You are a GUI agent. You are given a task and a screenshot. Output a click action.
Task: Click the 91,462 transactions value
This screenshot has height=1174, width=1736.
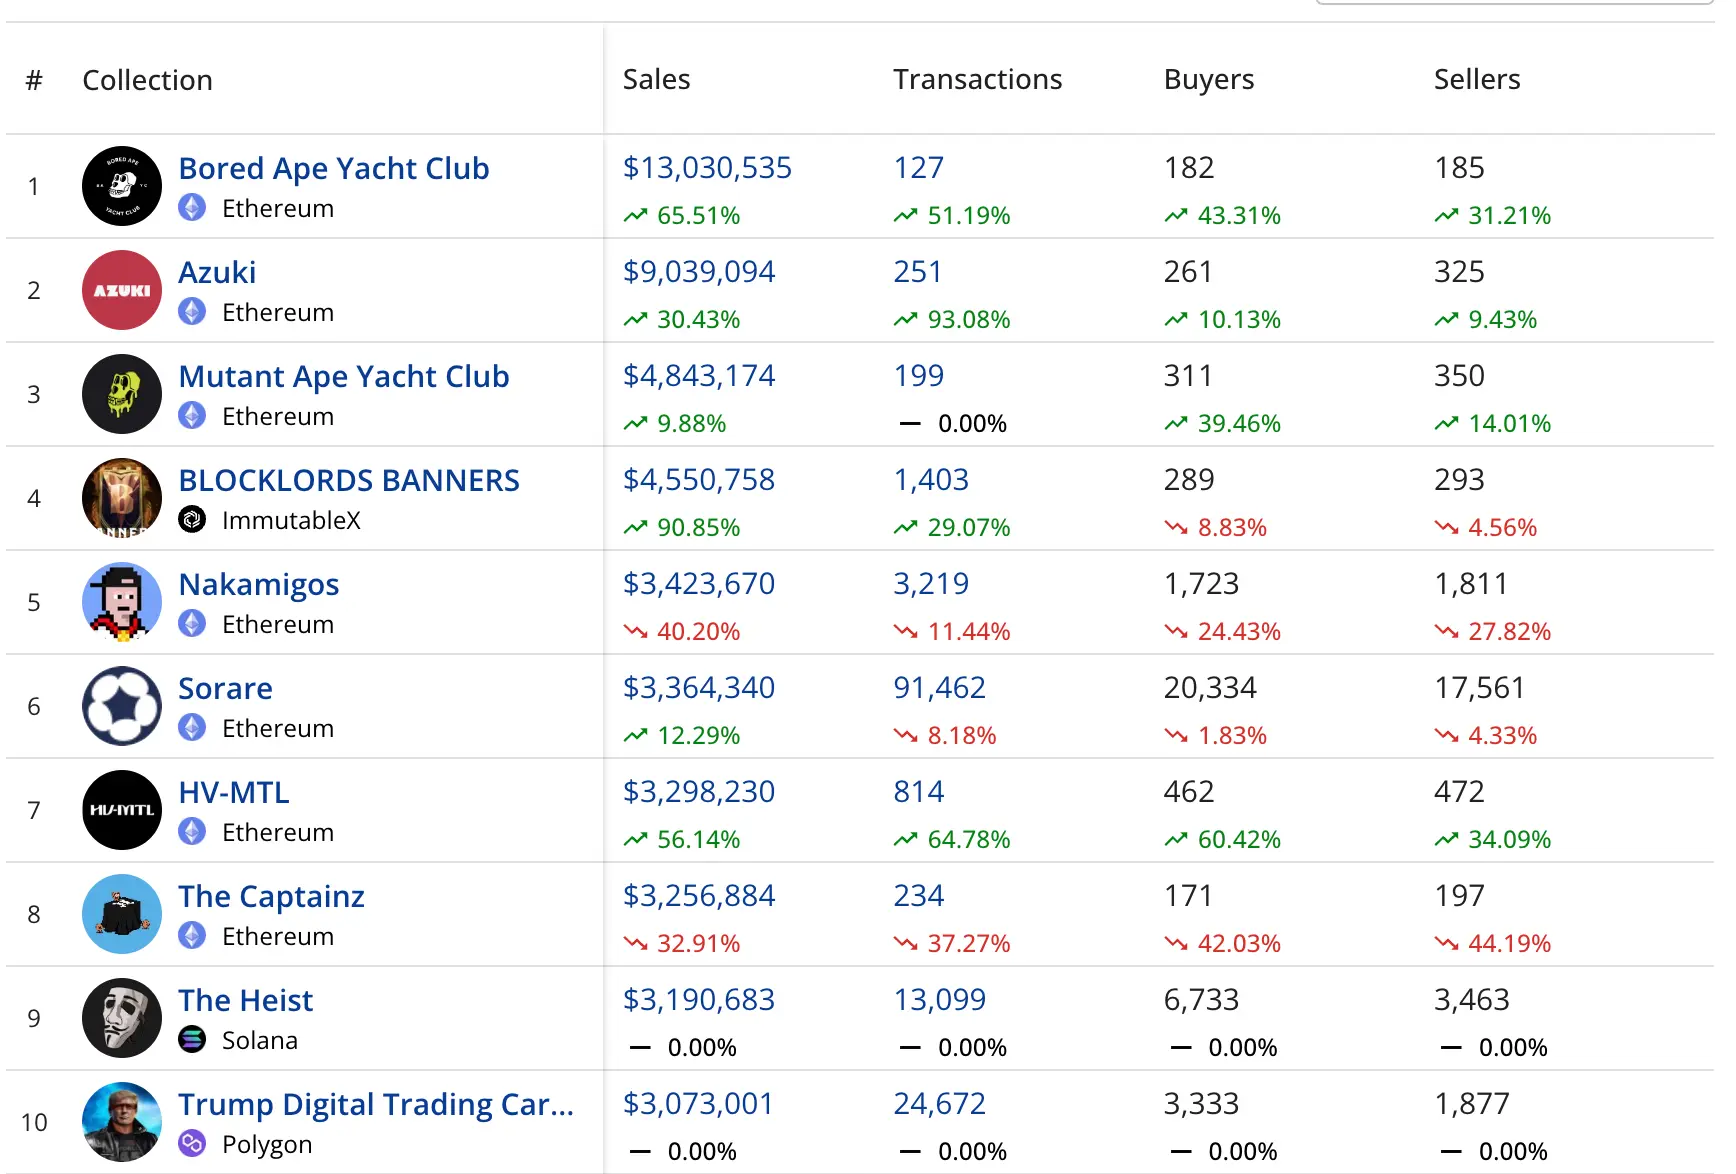939,688
